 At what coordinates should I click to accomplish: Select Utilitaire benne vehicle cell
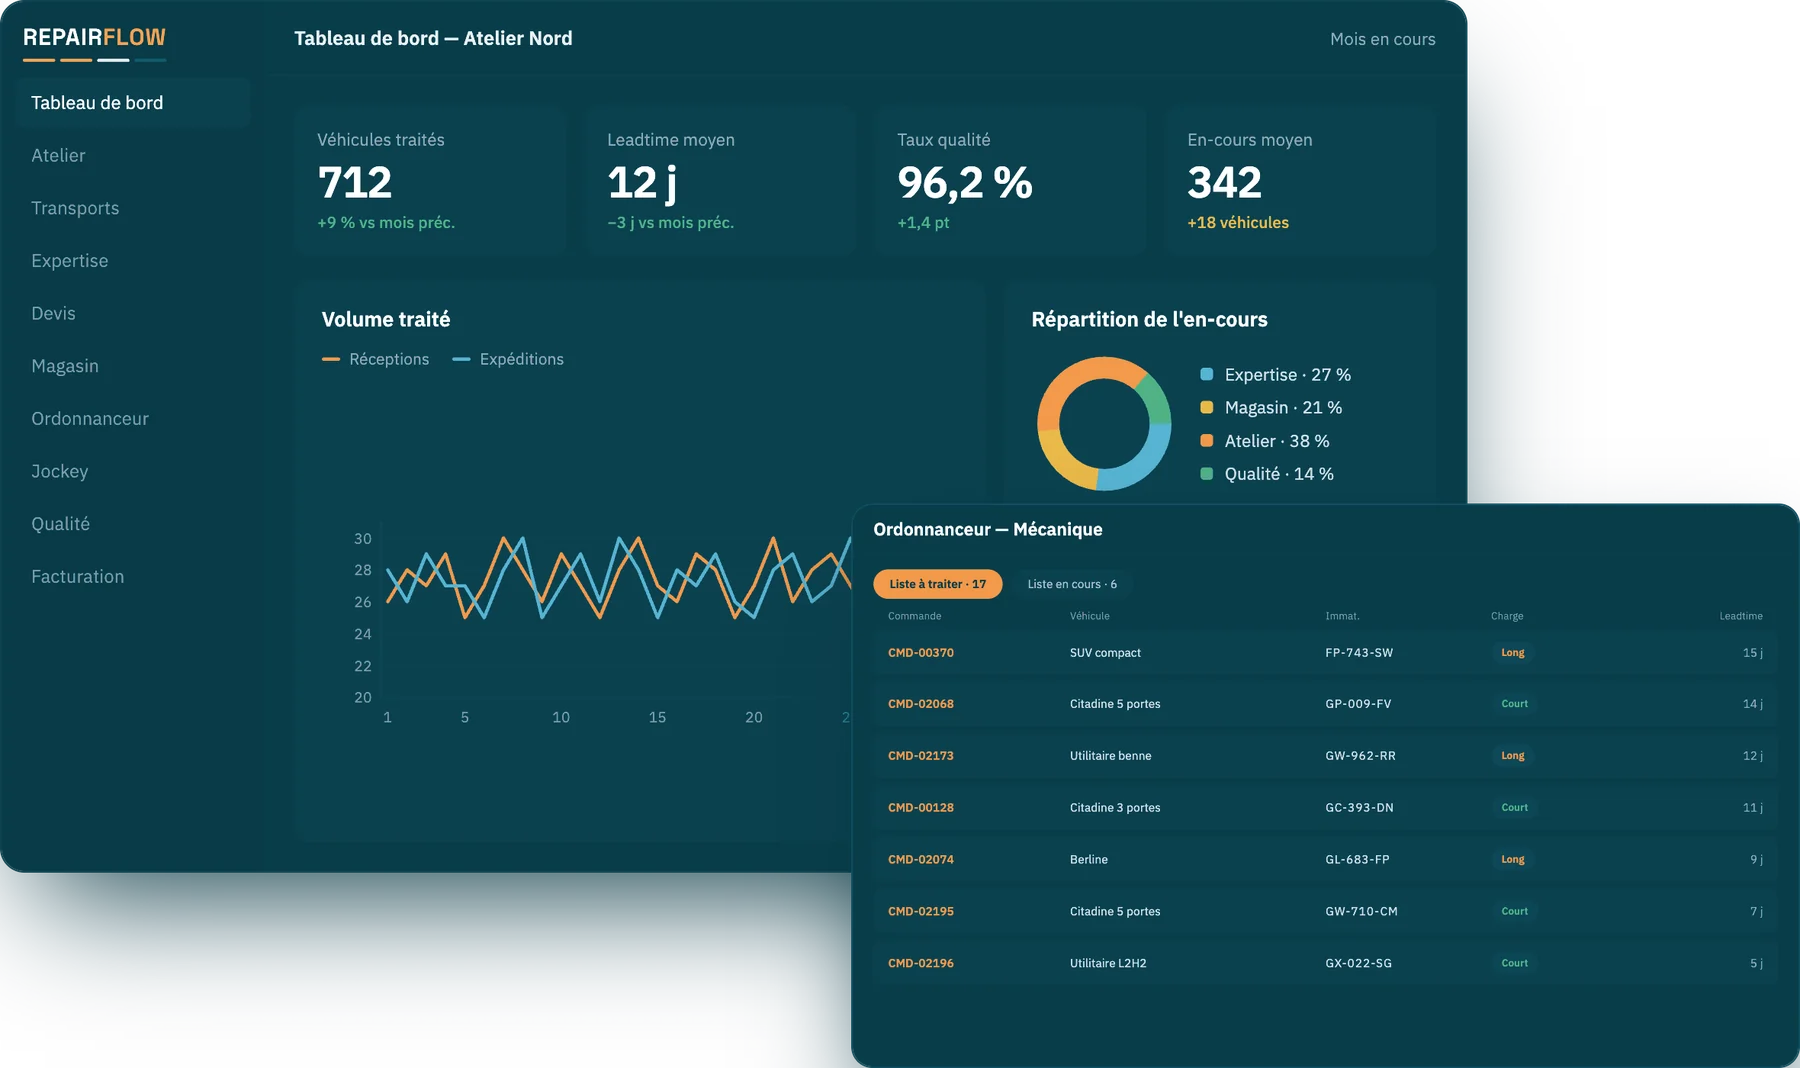[1110, 756]
